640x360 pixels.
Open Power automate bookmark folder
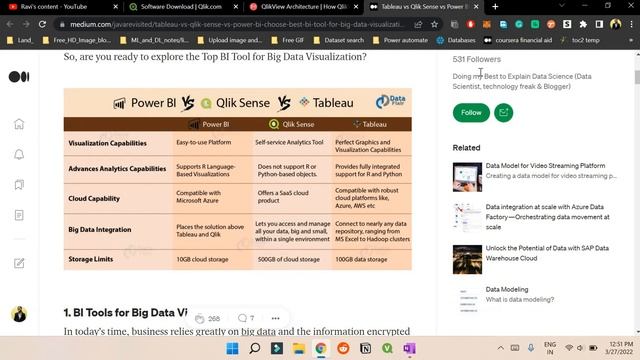point(400,40)
